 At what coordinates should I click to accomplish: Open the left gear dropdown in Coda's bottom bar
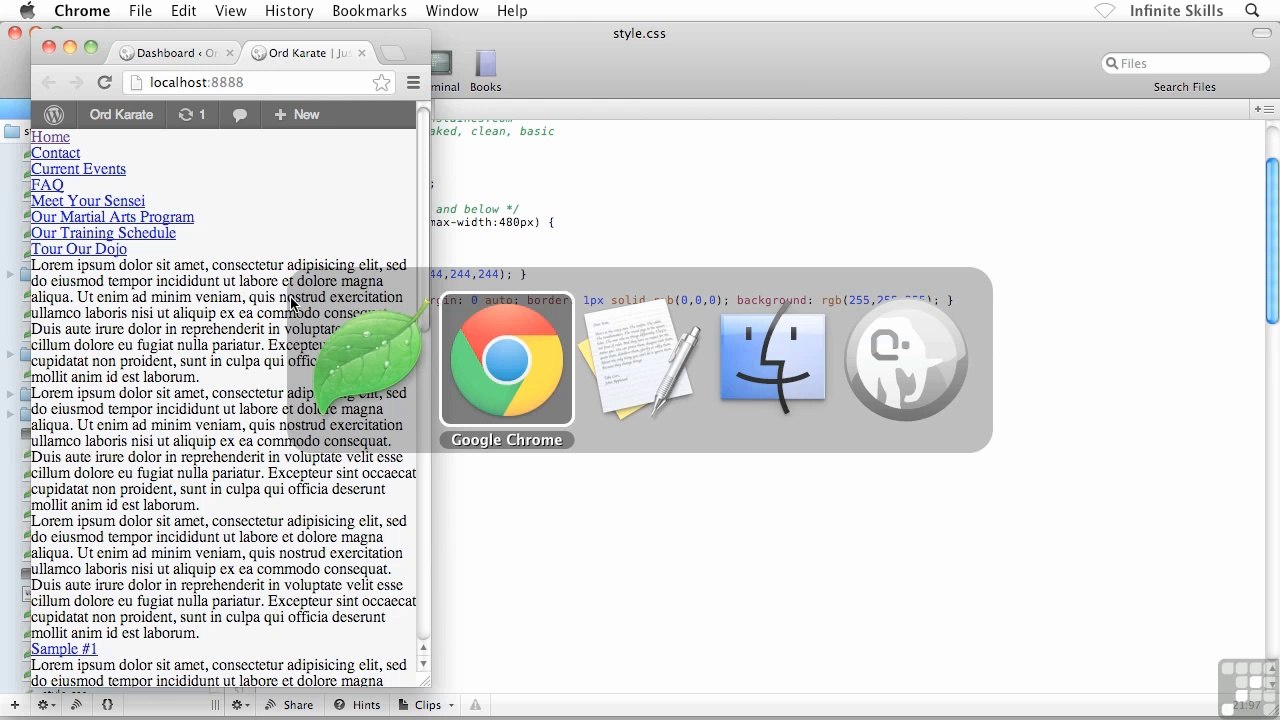click(x=46, y=705)
